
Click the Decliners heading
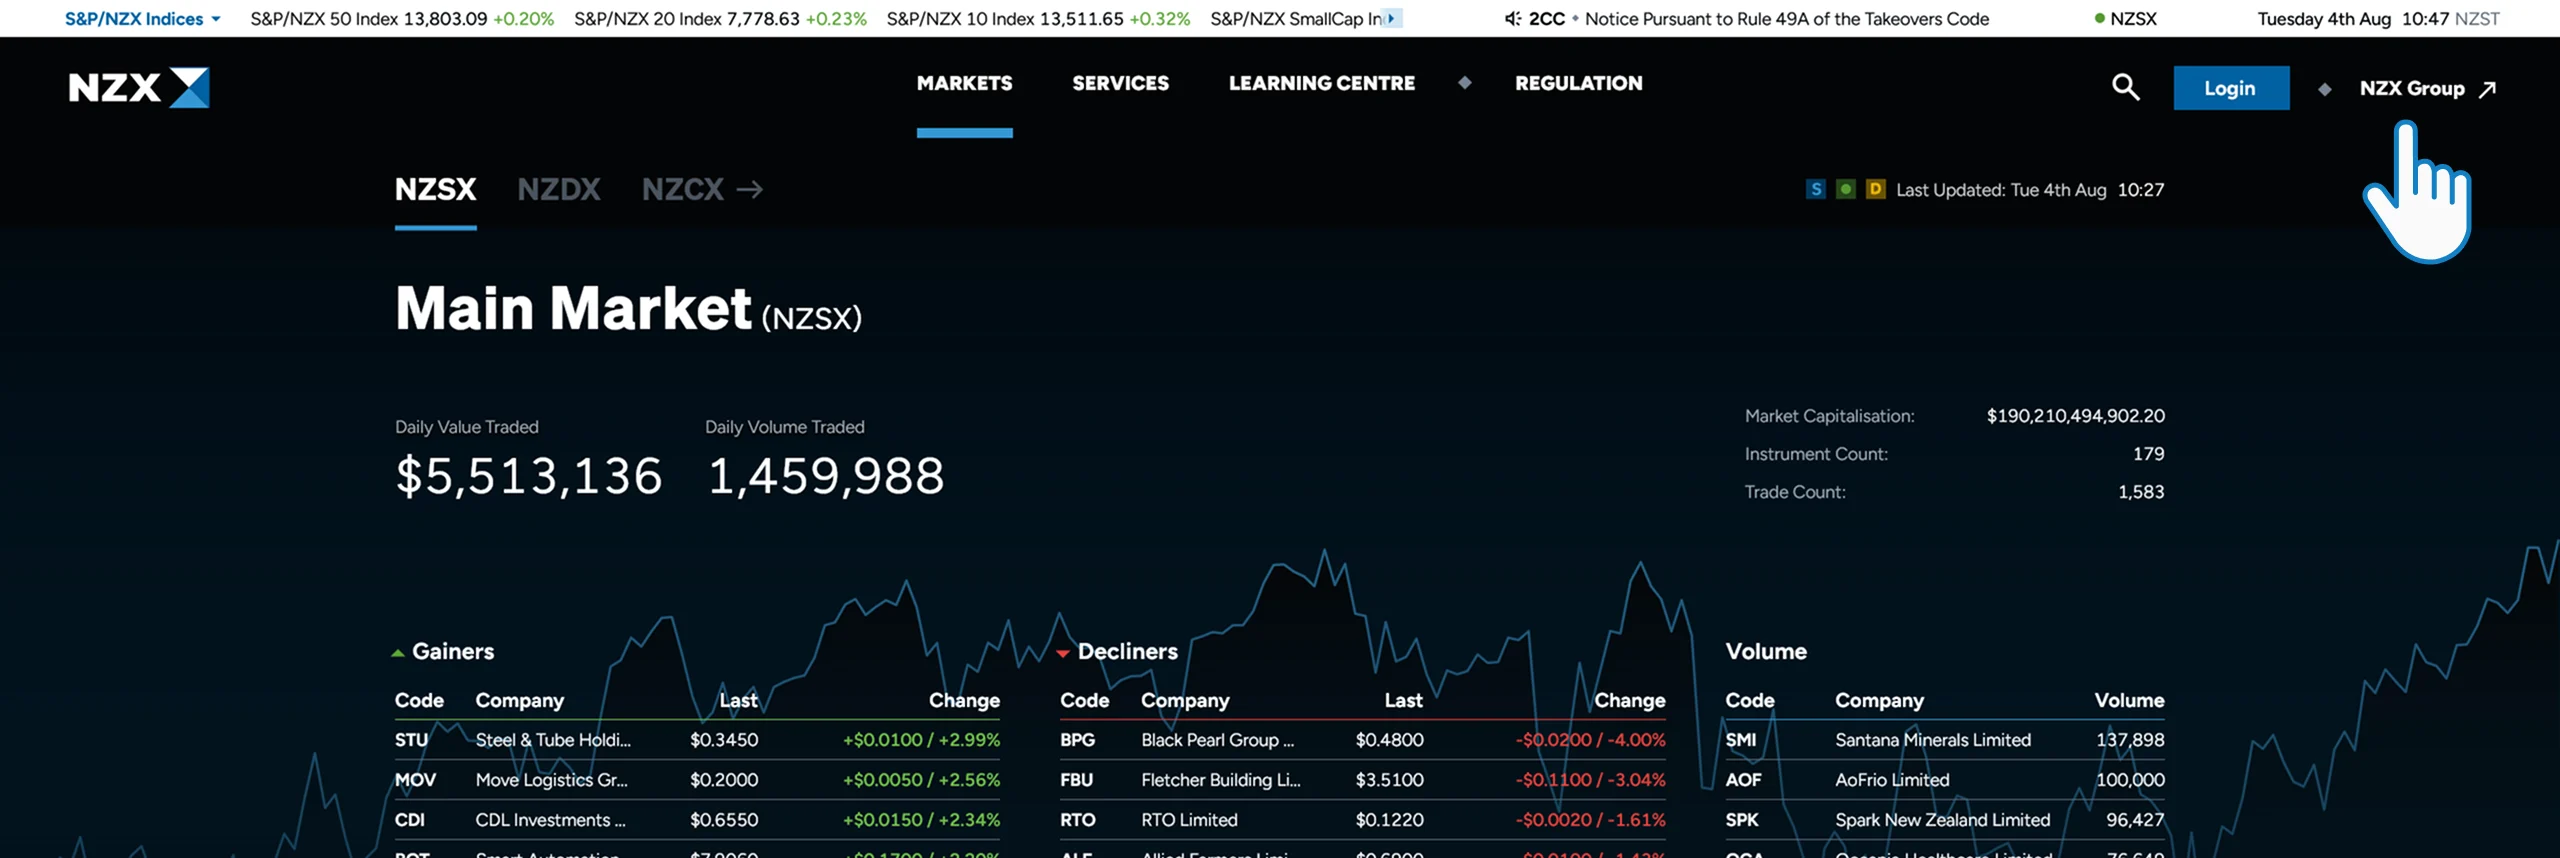1128,652
